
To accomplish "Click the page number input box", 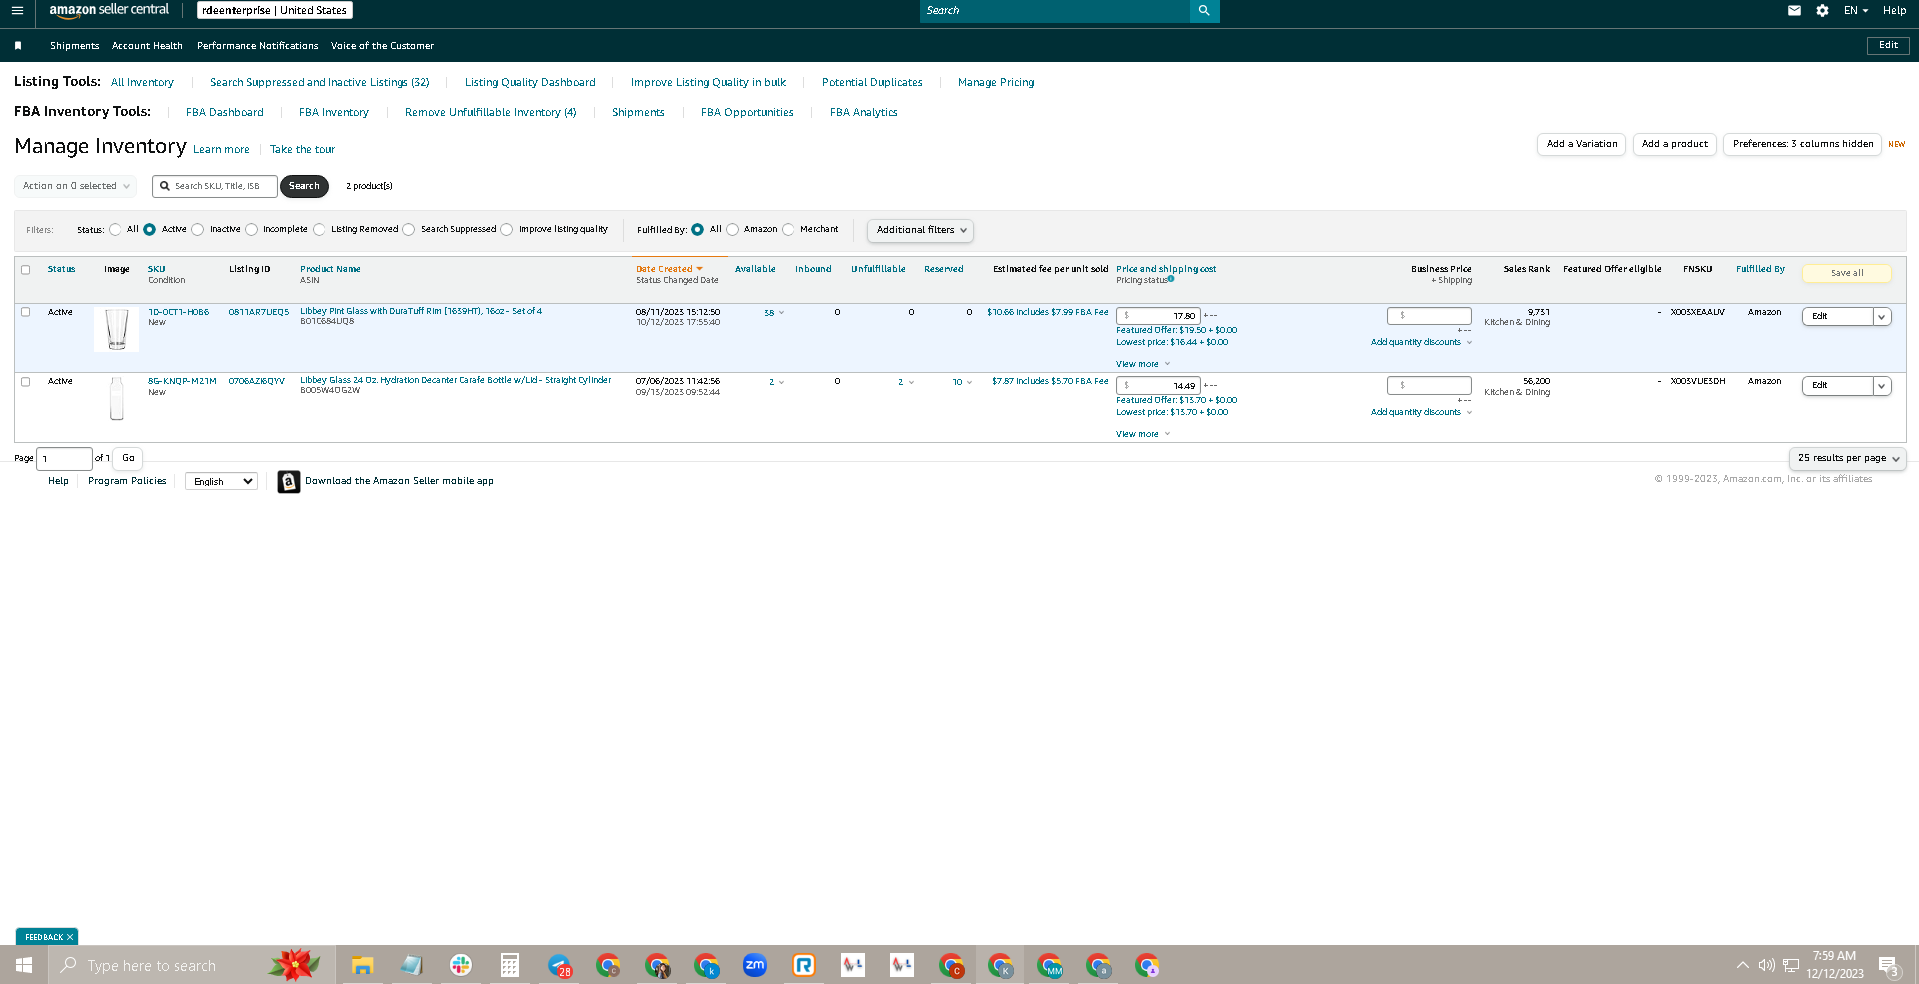I will (x=64, y=458).
